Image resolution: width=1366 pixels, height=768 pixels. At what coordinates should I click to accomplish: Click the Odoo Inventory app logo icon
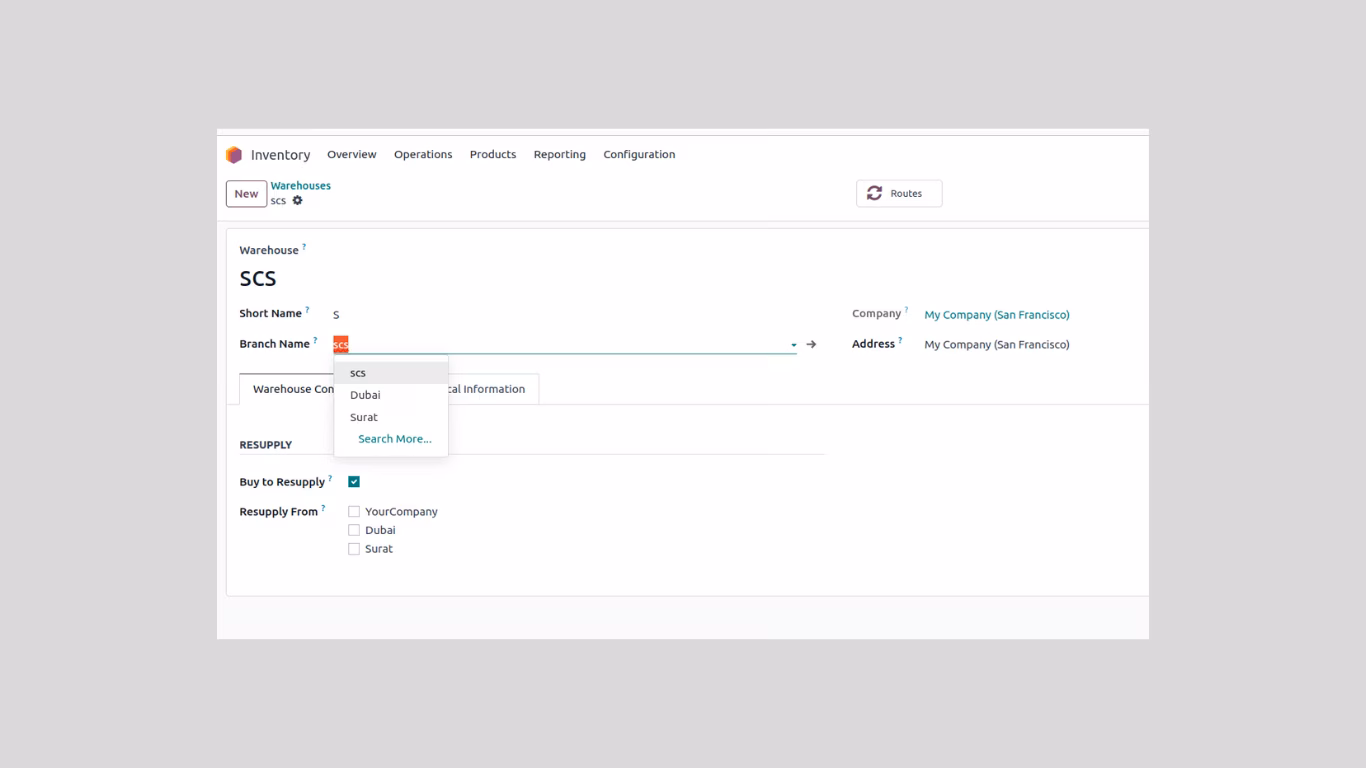pos(234,155)
